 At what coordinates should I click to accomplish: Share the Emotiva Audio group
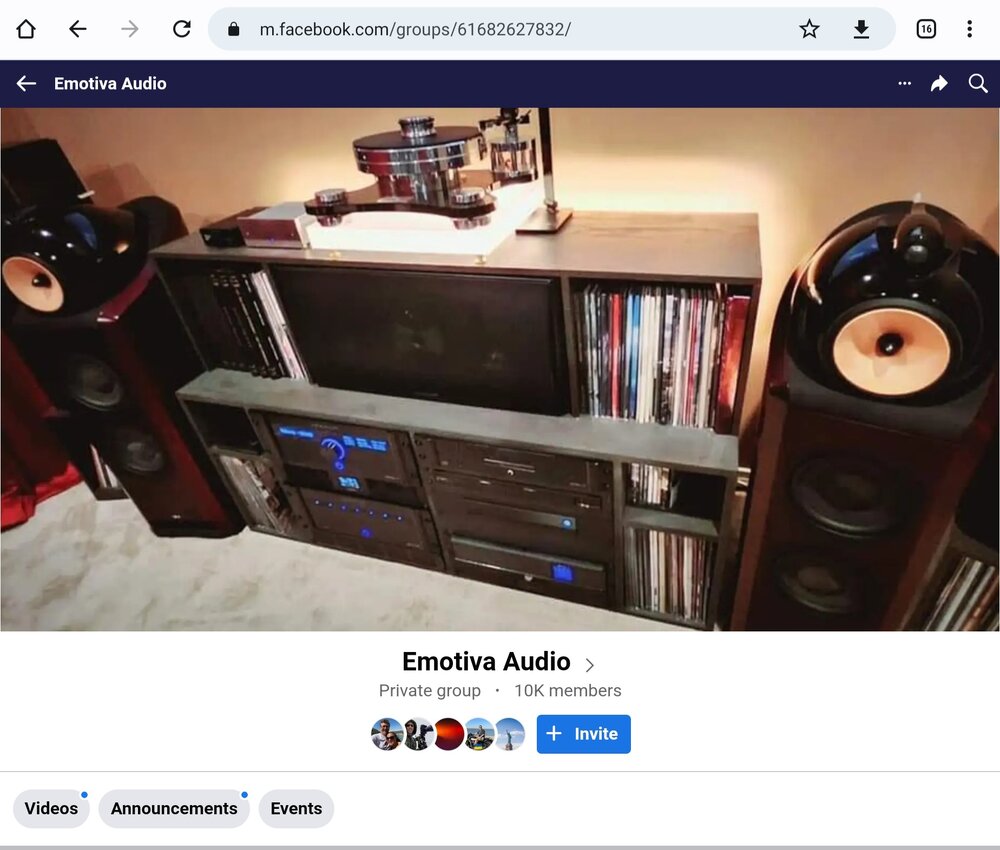tap(939, 84)
